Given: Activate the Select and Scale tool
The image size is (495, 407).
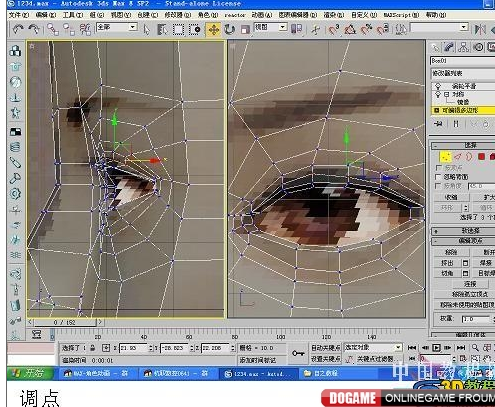Looking at the screenshot, I should point(245,29).
